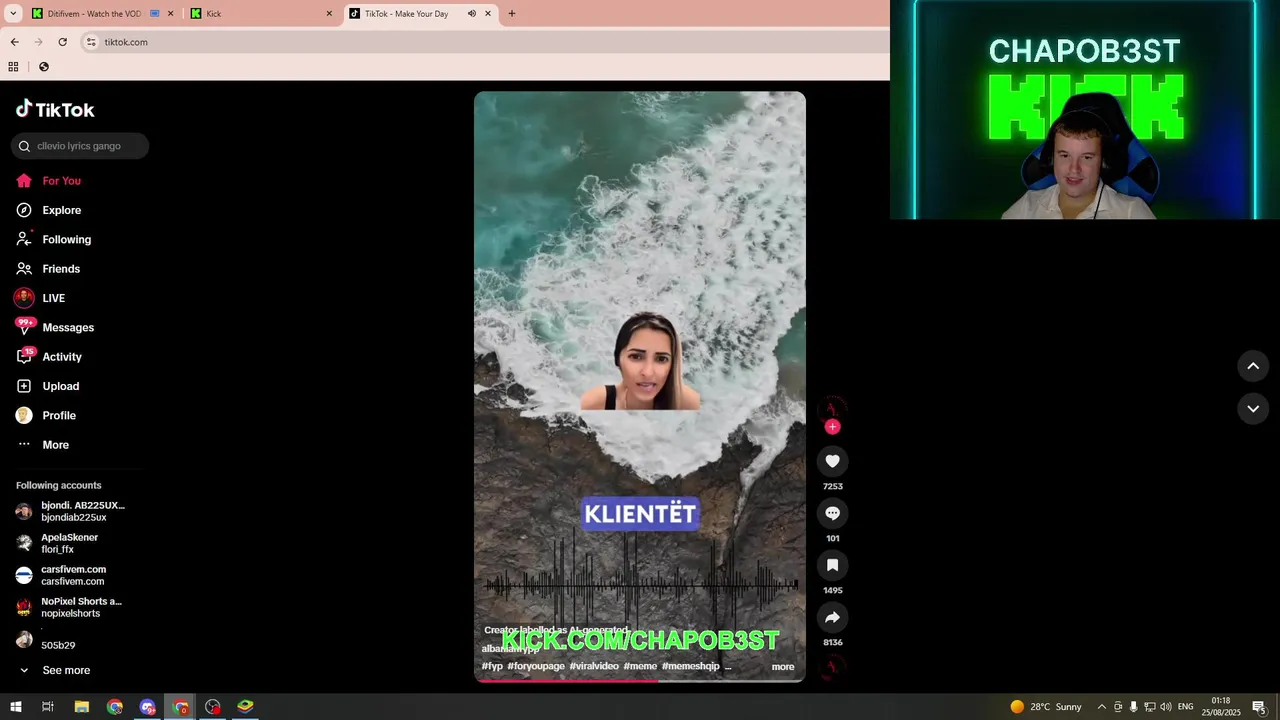Open the volume control in system tray
The width and height of the screenshot is (1280, 720).
1166,707
